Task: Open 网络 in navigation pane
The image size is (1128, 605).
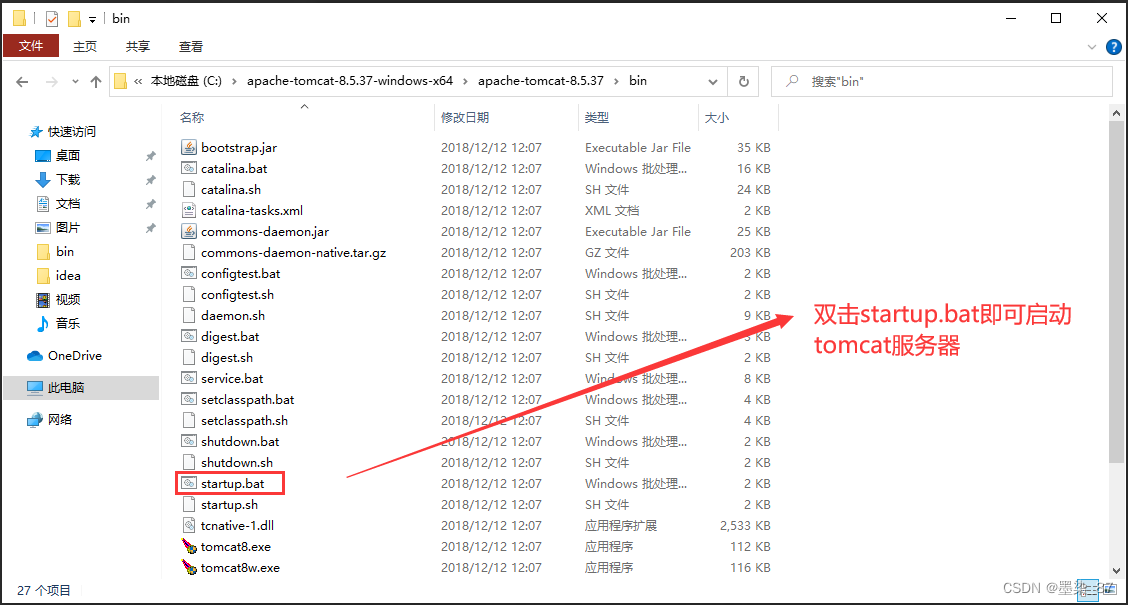Action: [50, 419]
